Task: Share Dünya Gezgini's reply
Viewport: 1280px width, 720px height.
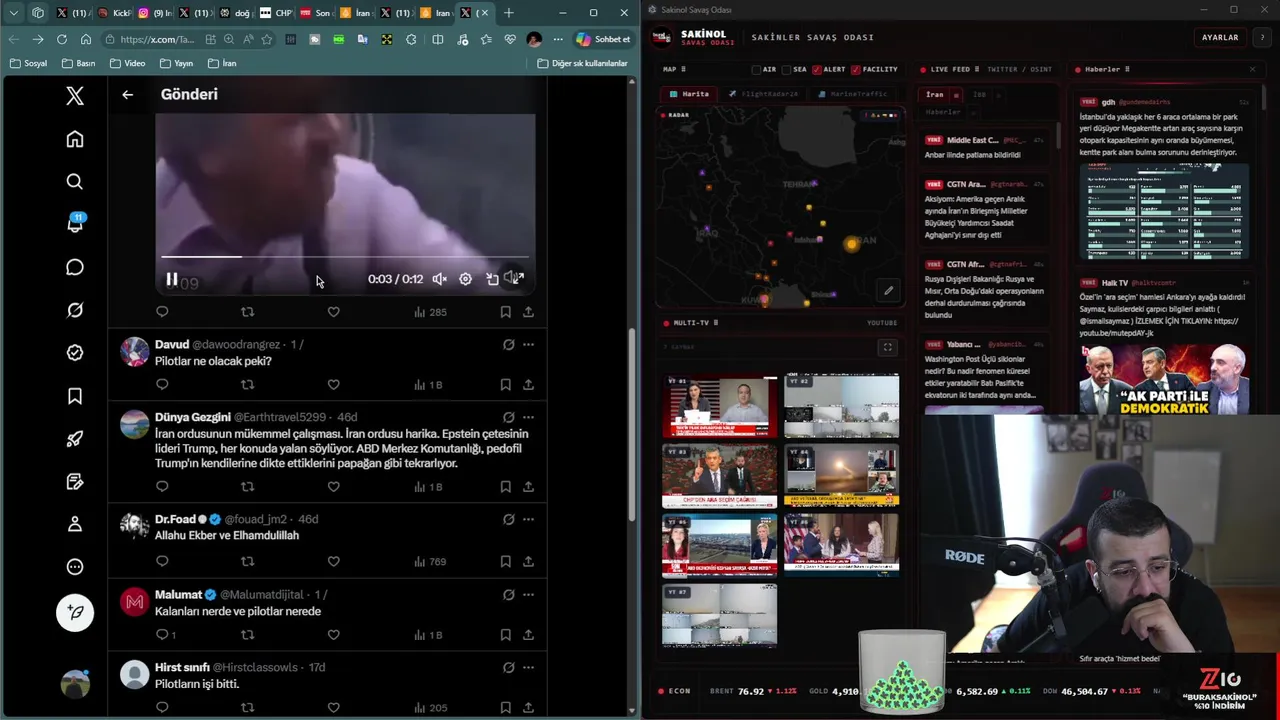Action: [x=528, y=487]
